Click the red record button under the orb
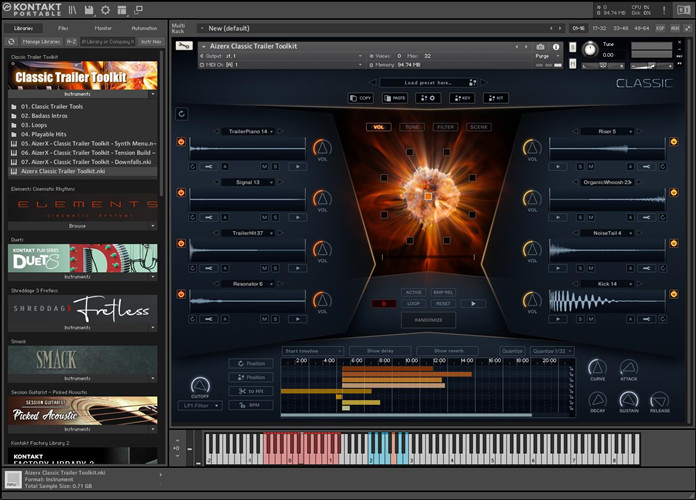Screen dimensions: 696x500 (x=384, y=303)
